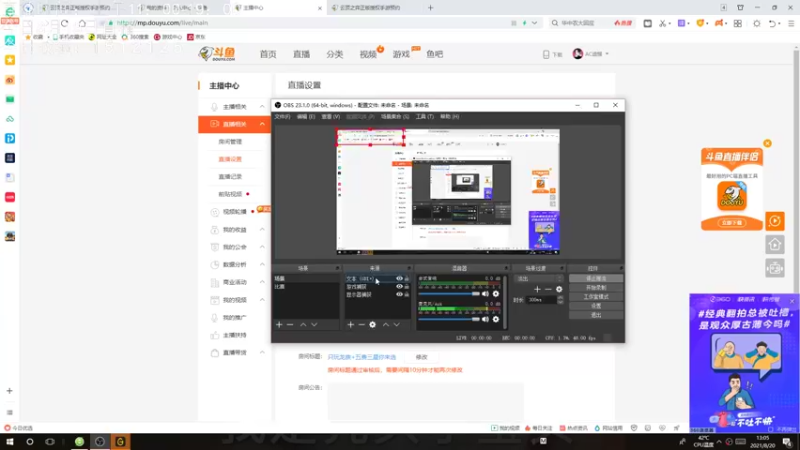Viewport: 800px width, 450px height.
Task: Open the 工具(T) menu in OBS
Action: 424,117
